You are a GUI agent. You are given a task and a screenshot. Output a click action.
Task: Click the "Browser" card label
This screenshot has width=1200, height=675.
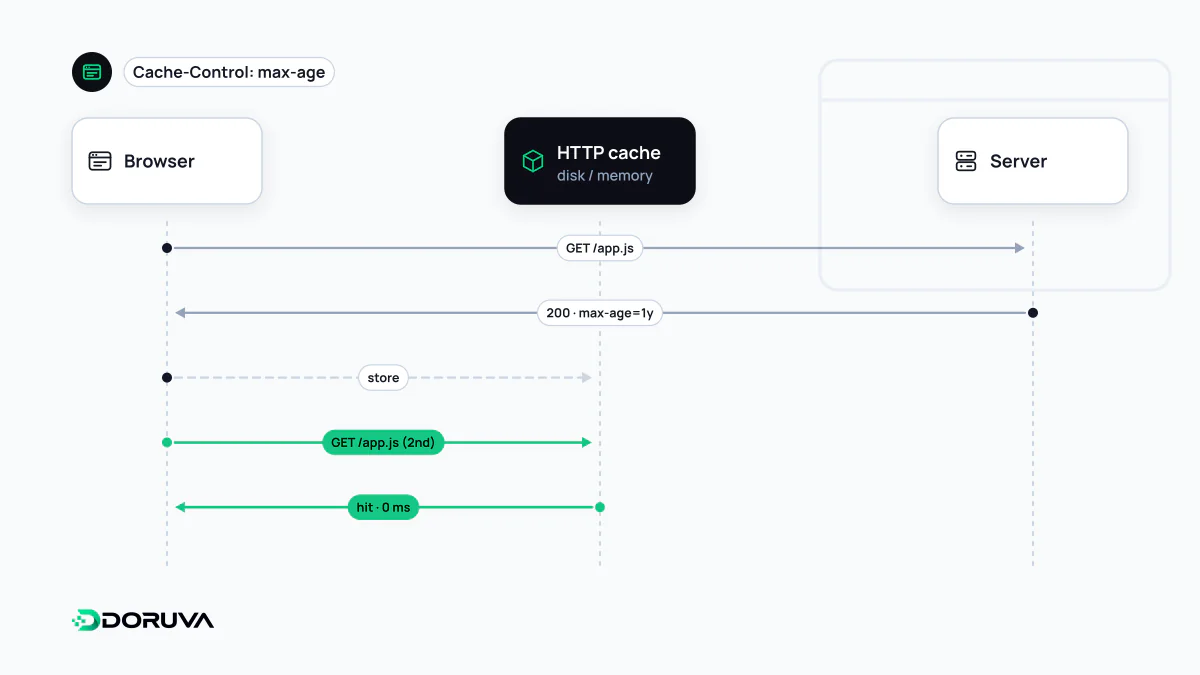click(159, 161)
